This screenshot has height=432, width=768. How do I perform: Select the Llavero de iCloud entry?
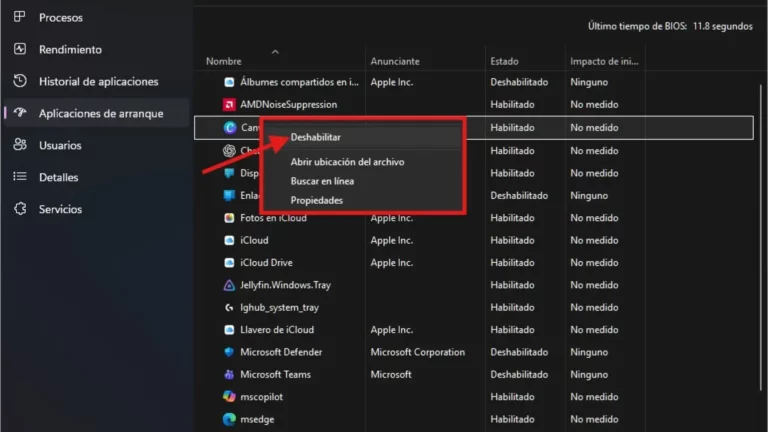(277, 330)
